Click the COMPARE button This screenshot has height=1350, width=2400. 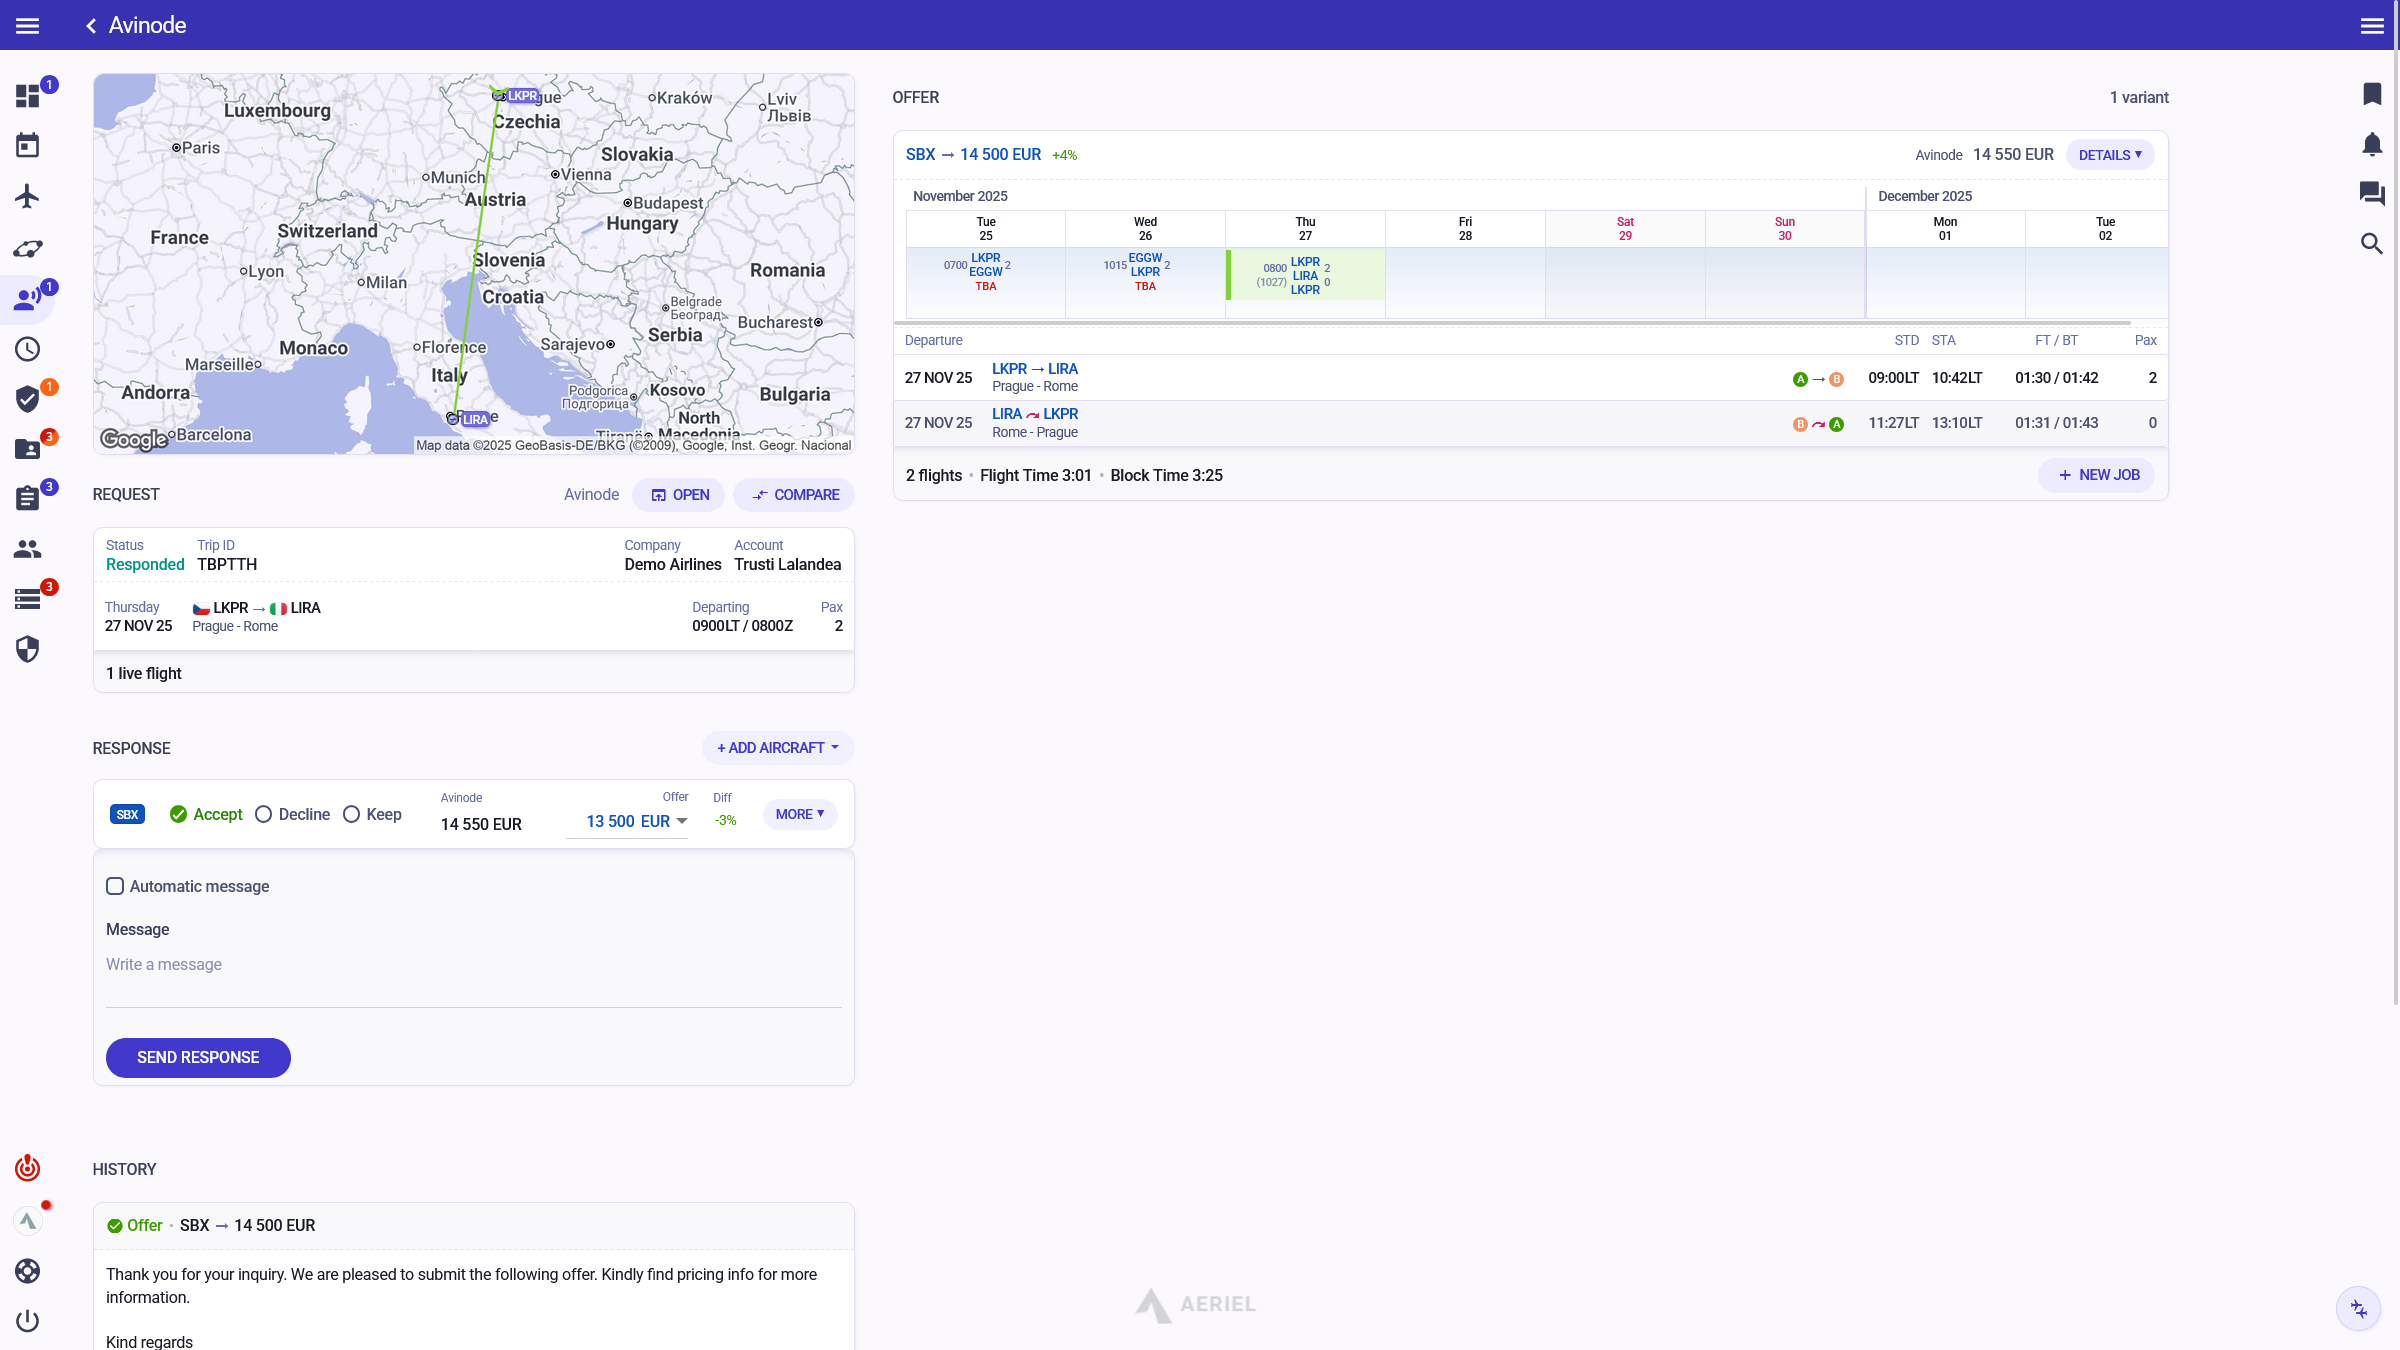point(794,495)
